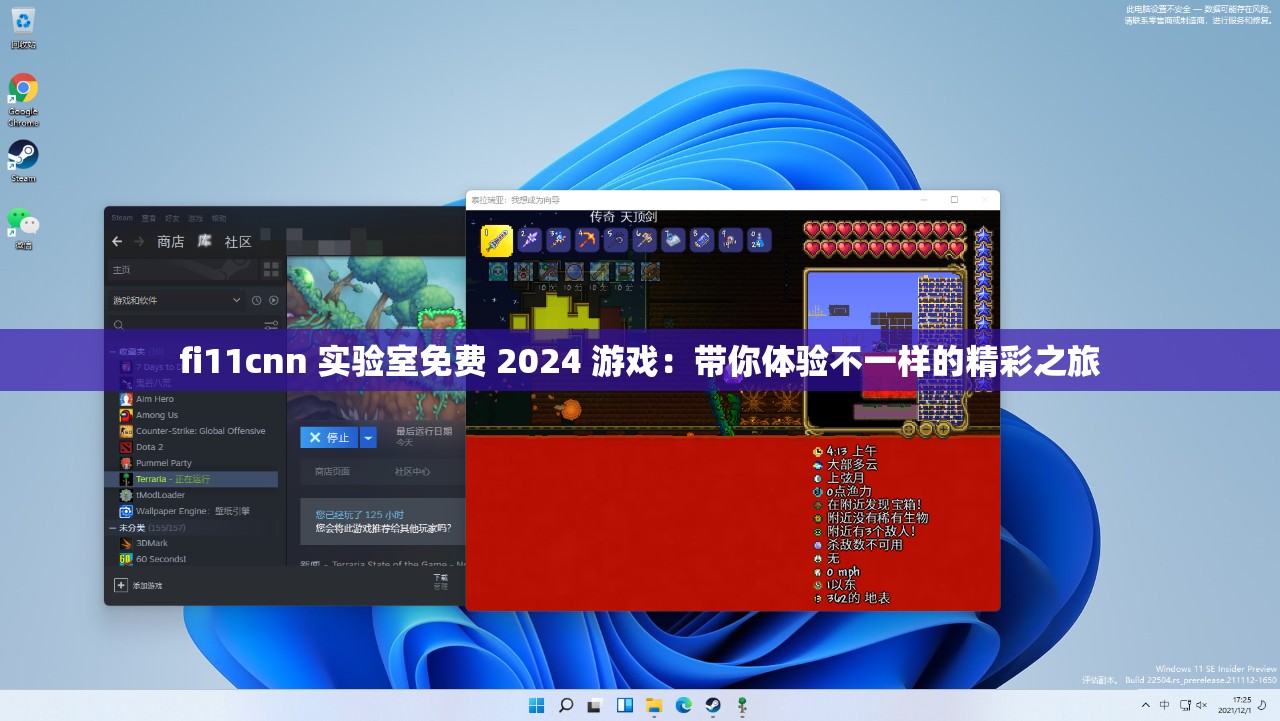The width and height of the screenshot is (1280, 721).
Task: Open the 下载 管理 downloads link in Steam
Action: click(440, 582)
